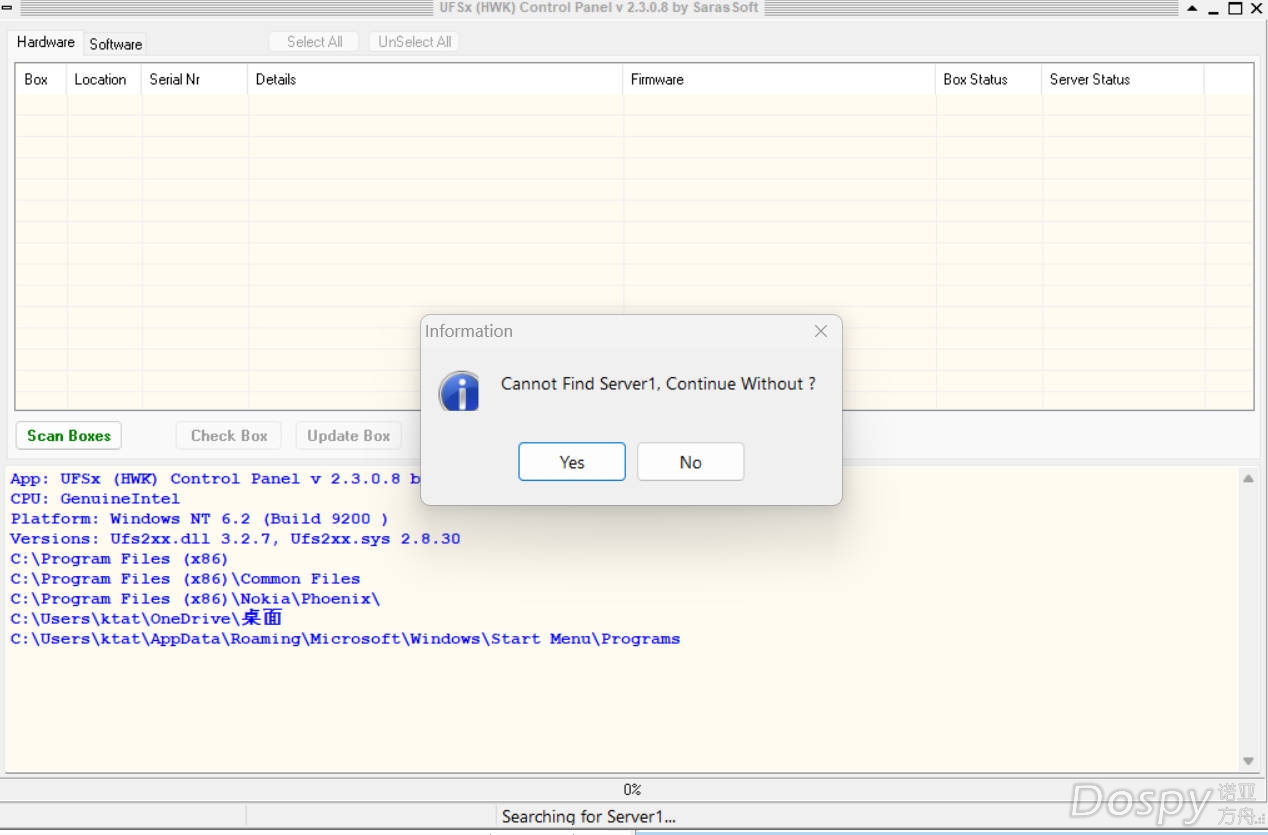
Task: Click the Information dialog title text
Action: [469, 331]
